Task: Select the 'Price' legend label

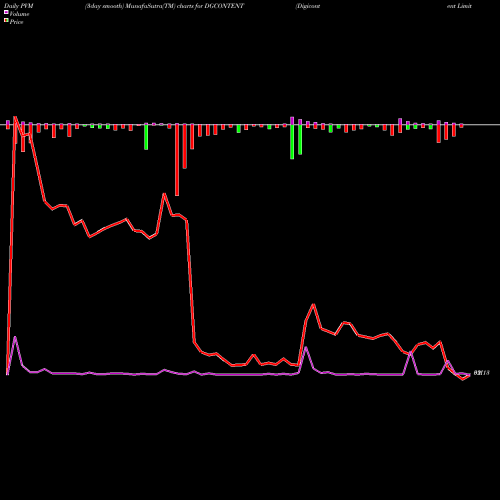Action: (x=16, y=22)
